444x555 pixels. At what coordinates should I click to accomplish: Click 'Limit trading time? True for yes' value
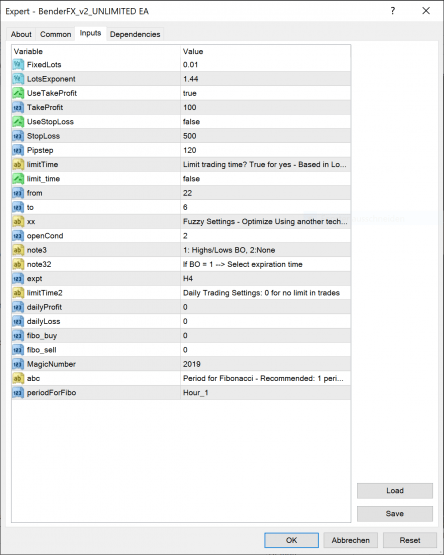click(266, 164)
